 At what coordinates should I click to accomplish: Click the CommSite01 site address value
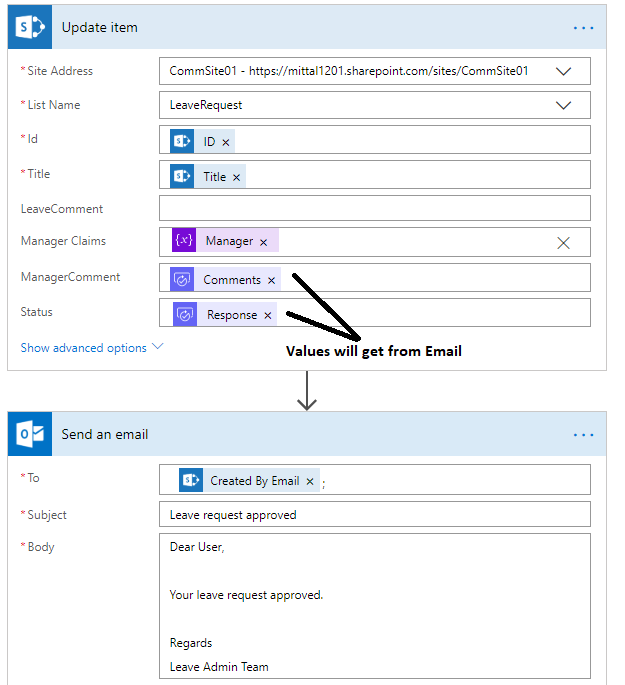(x=349, y=71)
